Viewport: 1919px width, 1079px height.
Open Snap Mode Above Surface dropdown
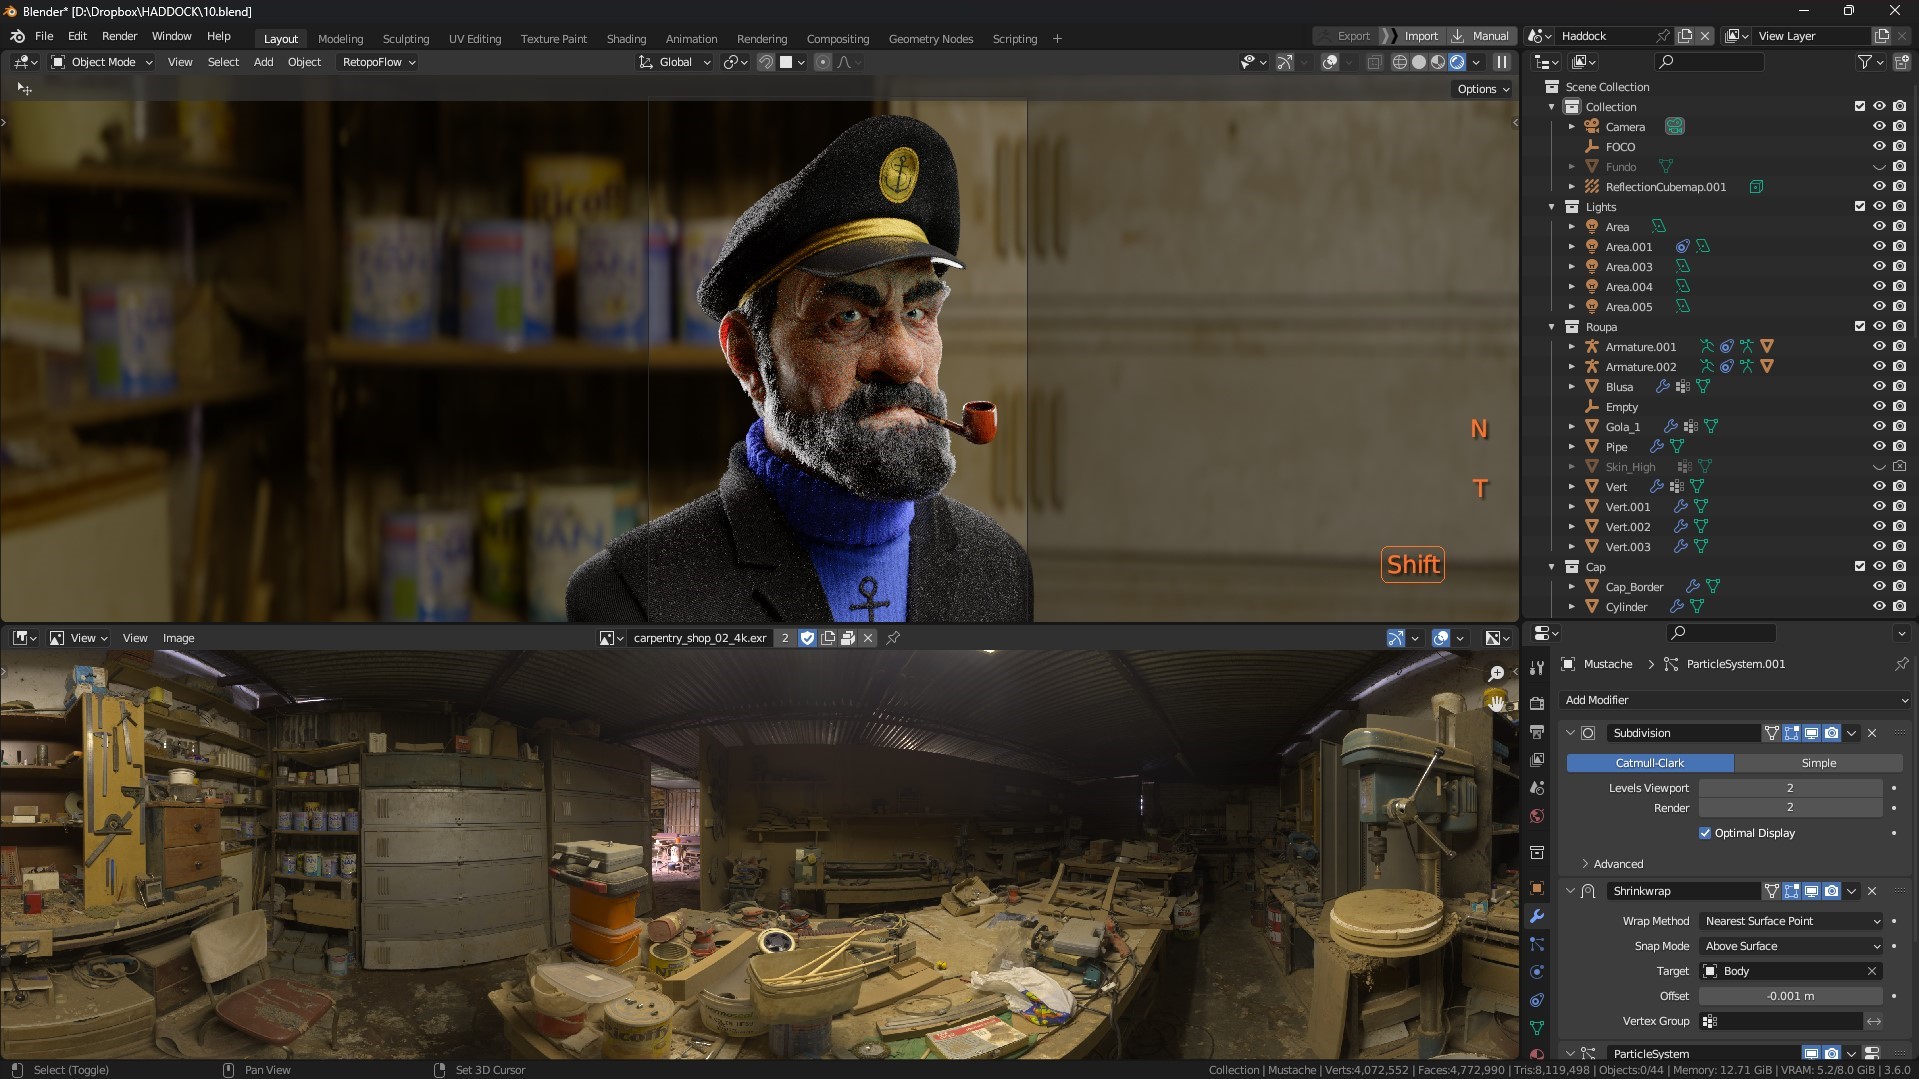coord(1792,946)
